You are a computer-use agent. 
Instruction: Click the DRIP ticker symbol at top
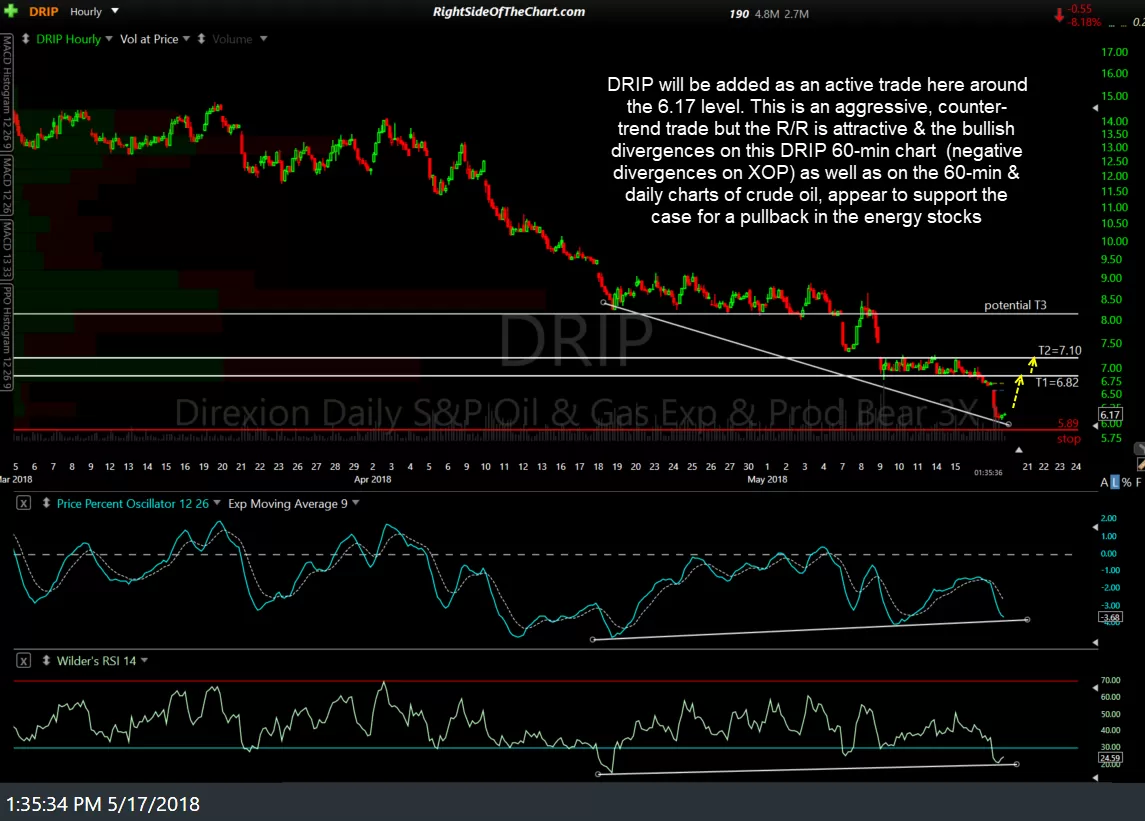coord(43,12)
